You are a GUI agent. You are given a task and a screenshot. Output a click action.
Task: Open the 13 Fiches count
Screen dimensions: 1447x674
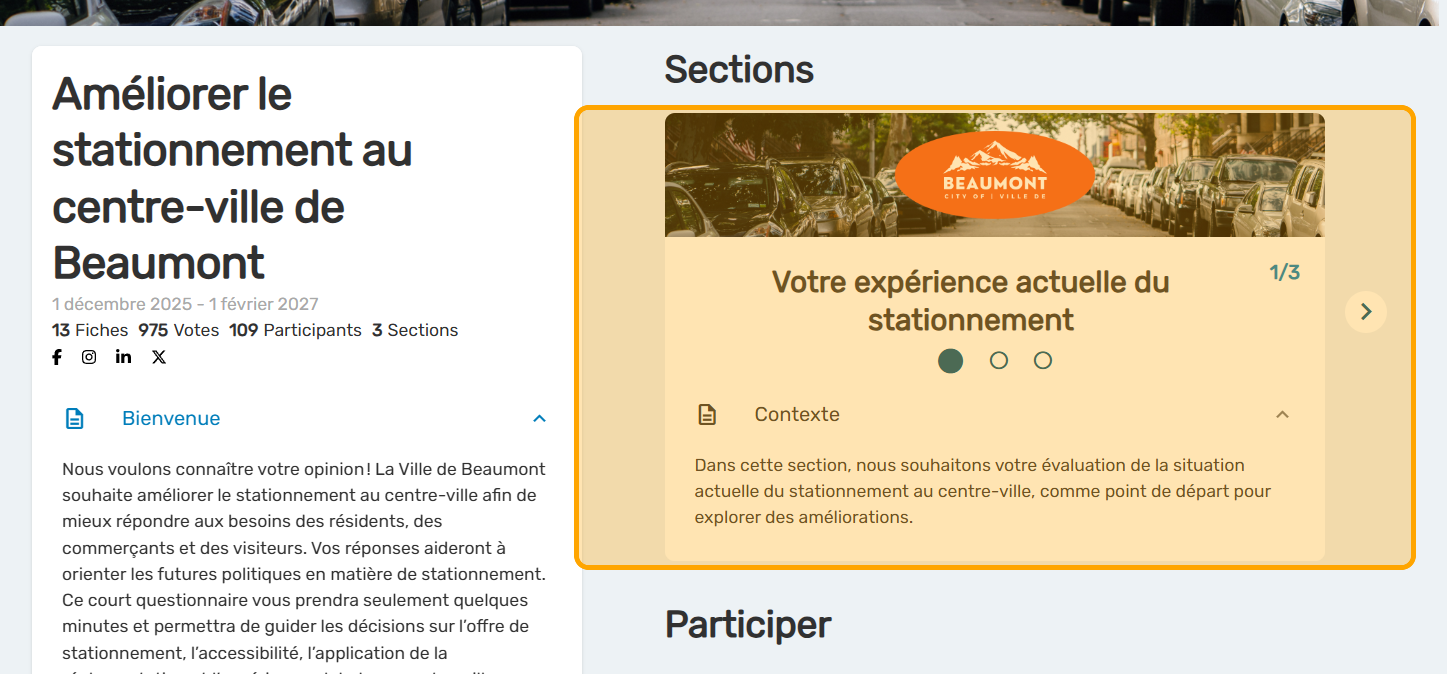[x=90, y=330]
